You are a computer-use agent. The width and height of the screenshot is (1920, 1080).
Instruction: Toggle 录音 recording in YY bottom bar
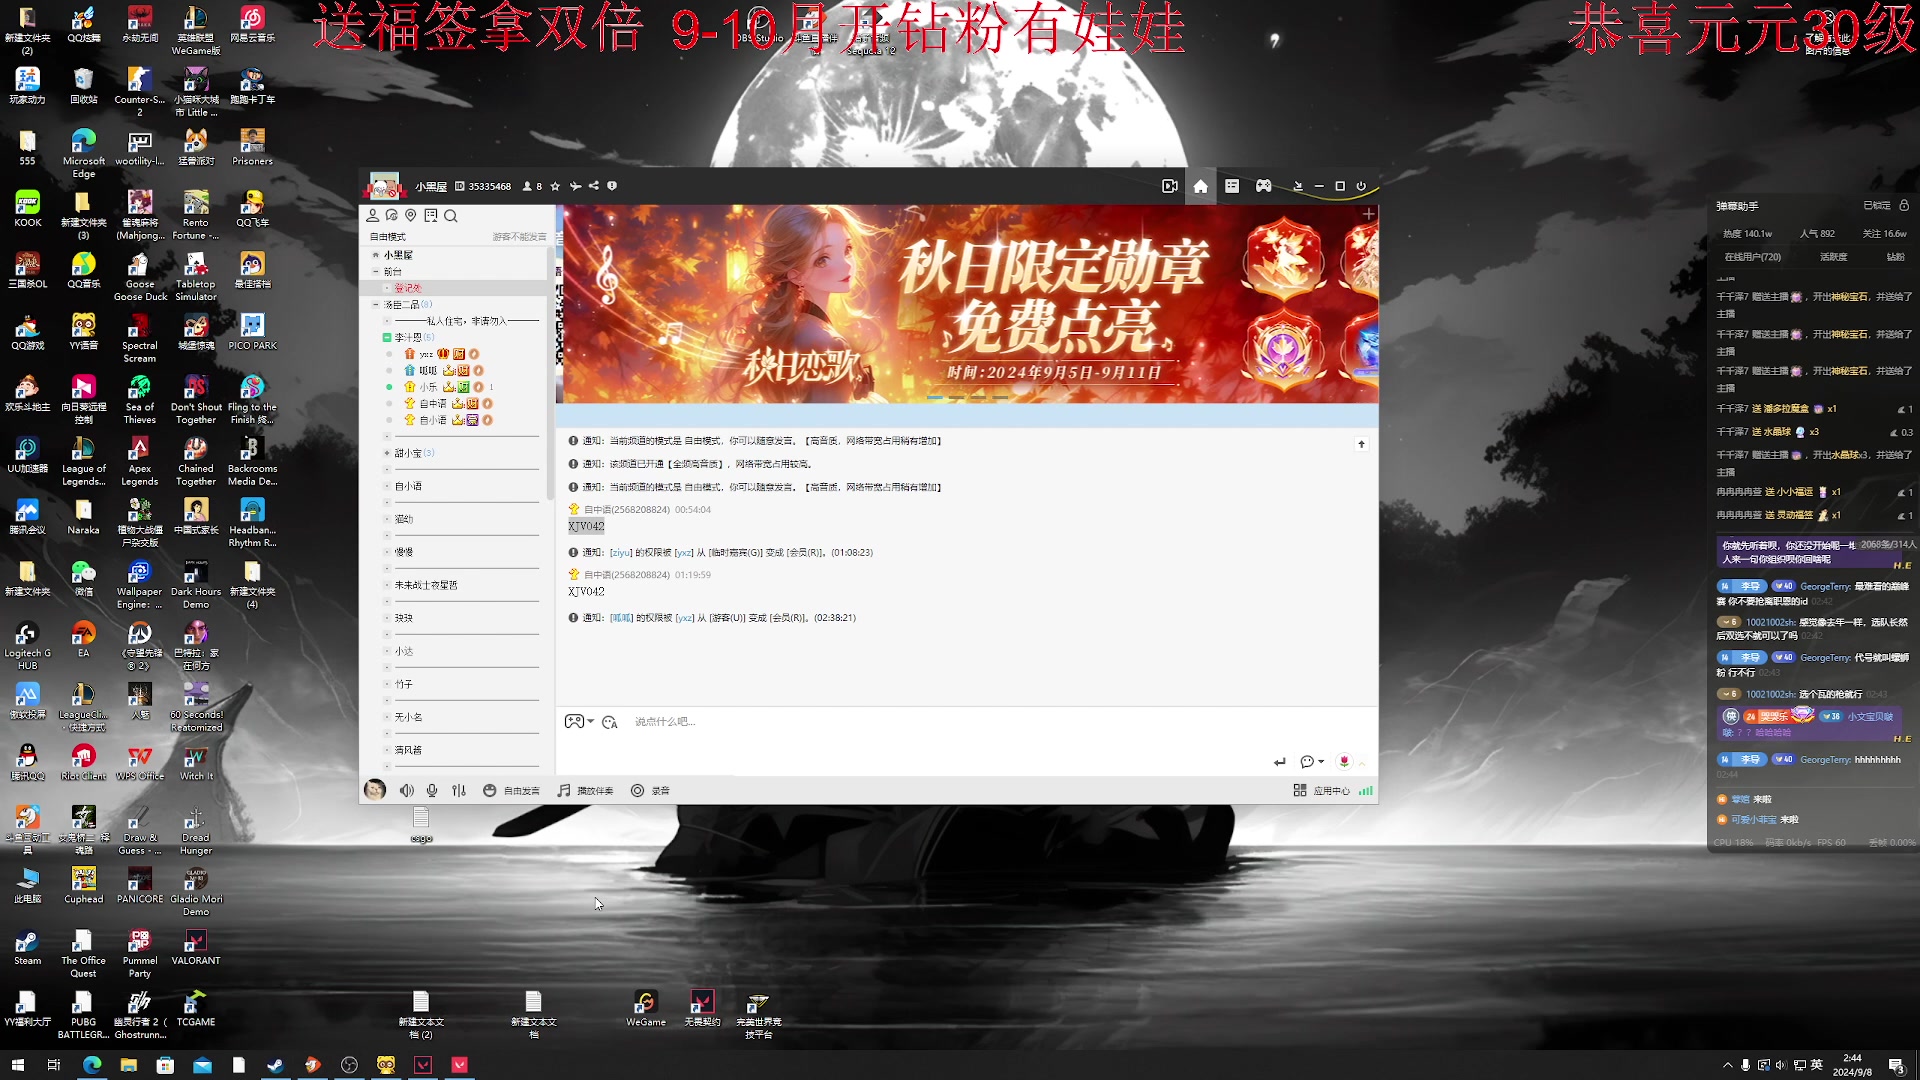[x=650, y=790]
